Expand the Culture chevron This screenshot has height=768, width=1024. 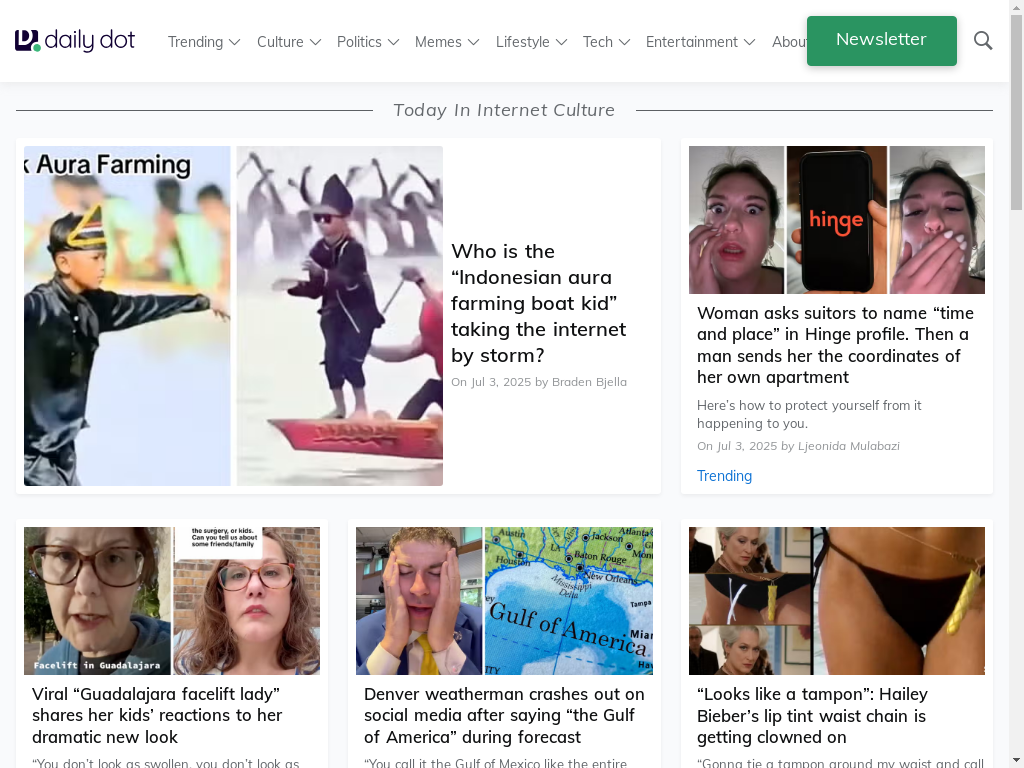tap(315, 42)
